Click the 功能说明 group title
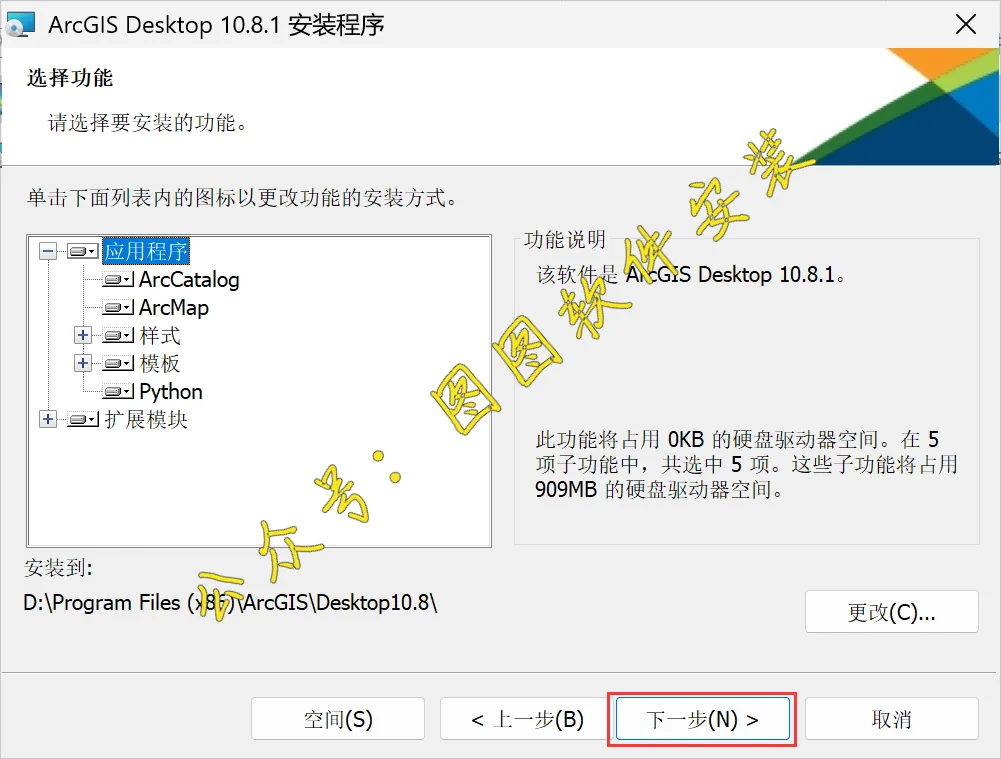The image size is (1001, 759). point(565,239)
